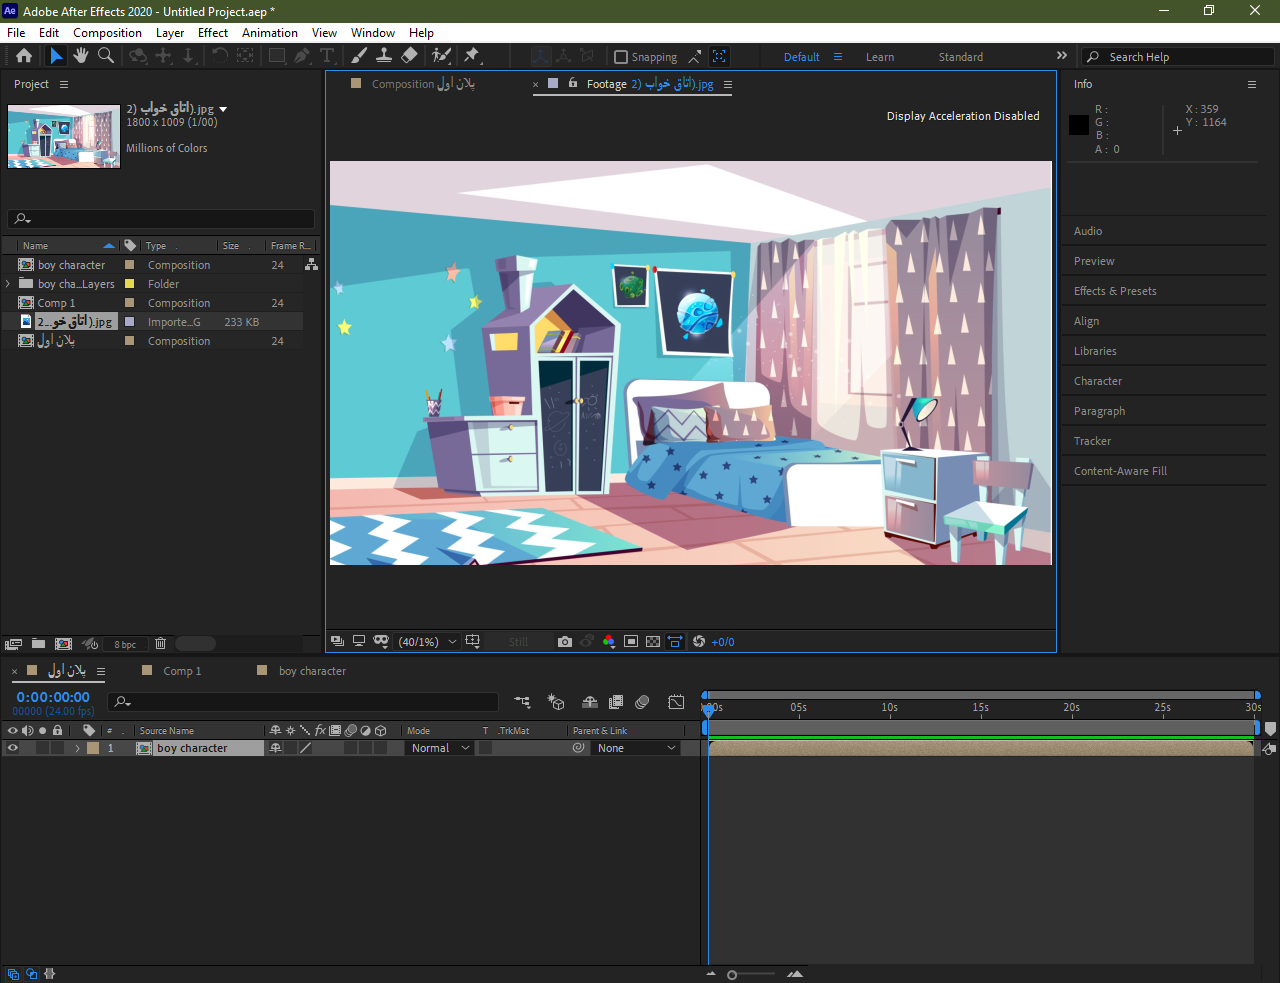Click the 8 bpc color depth button
1280x983 pixels.
coord(125,645)
